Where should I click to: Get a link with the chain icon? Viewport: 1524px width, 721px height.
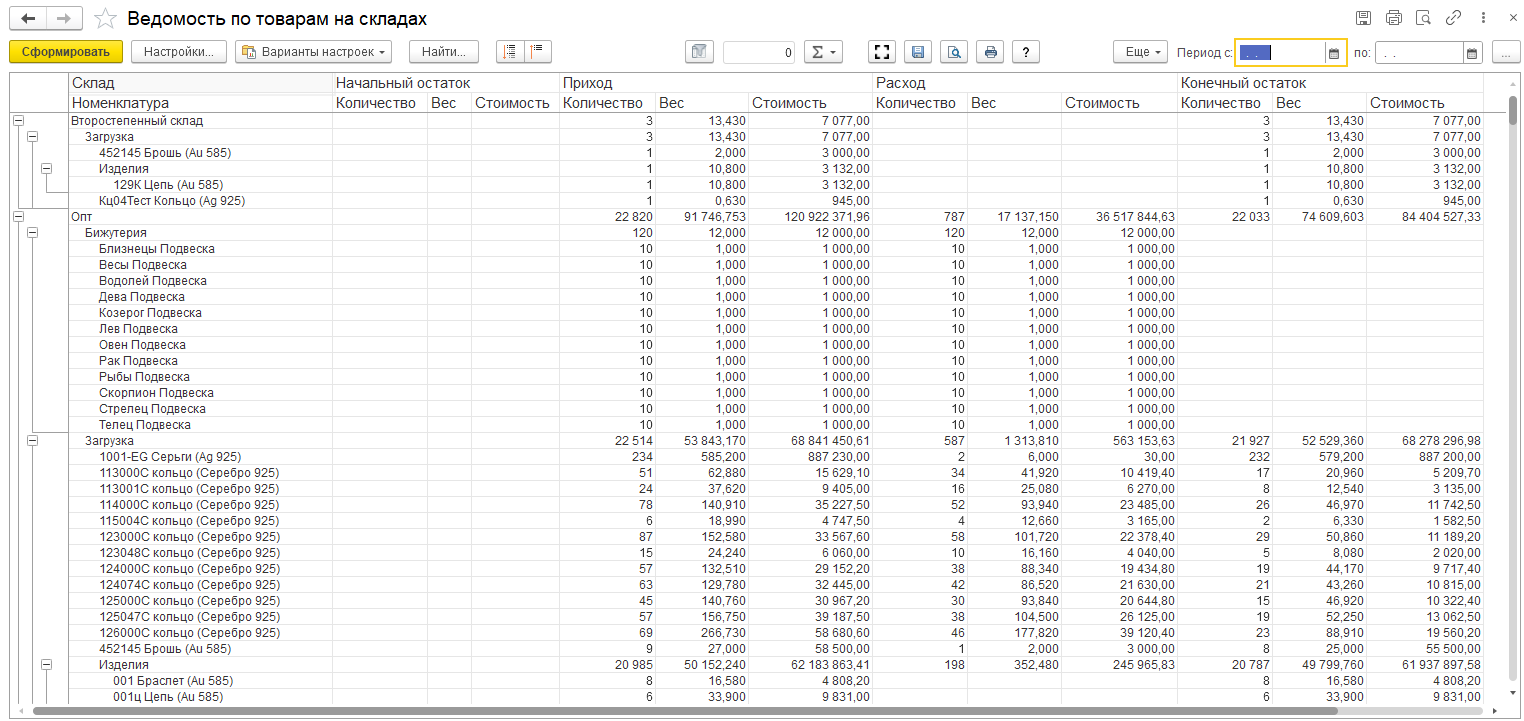click(x=1453, y=18)
